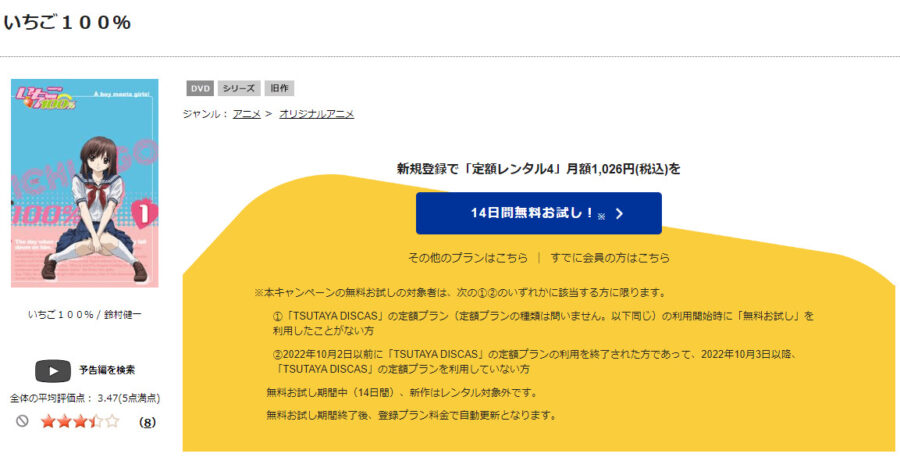Click the ジャンル： label
The height and width of the screenshot is (461, 900).
[x=205, y=114]
